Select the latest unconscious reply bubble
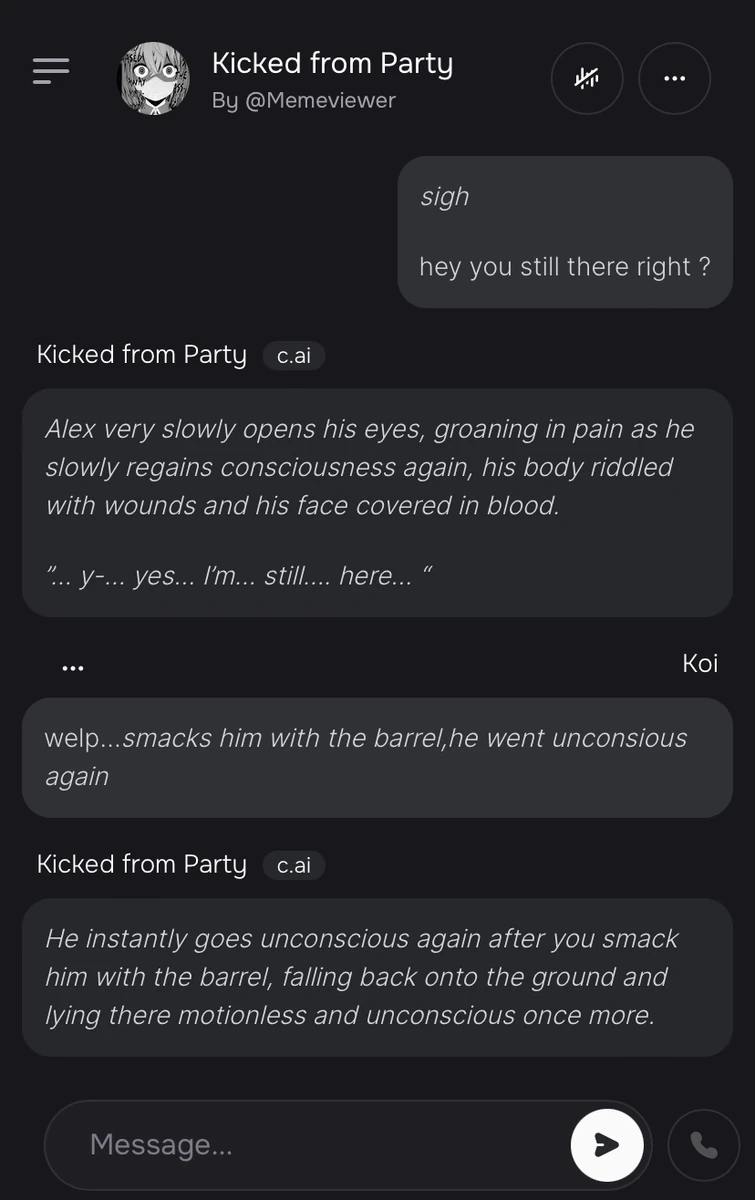The width and height of the screenshot is (755, 1200). [377, 977]
